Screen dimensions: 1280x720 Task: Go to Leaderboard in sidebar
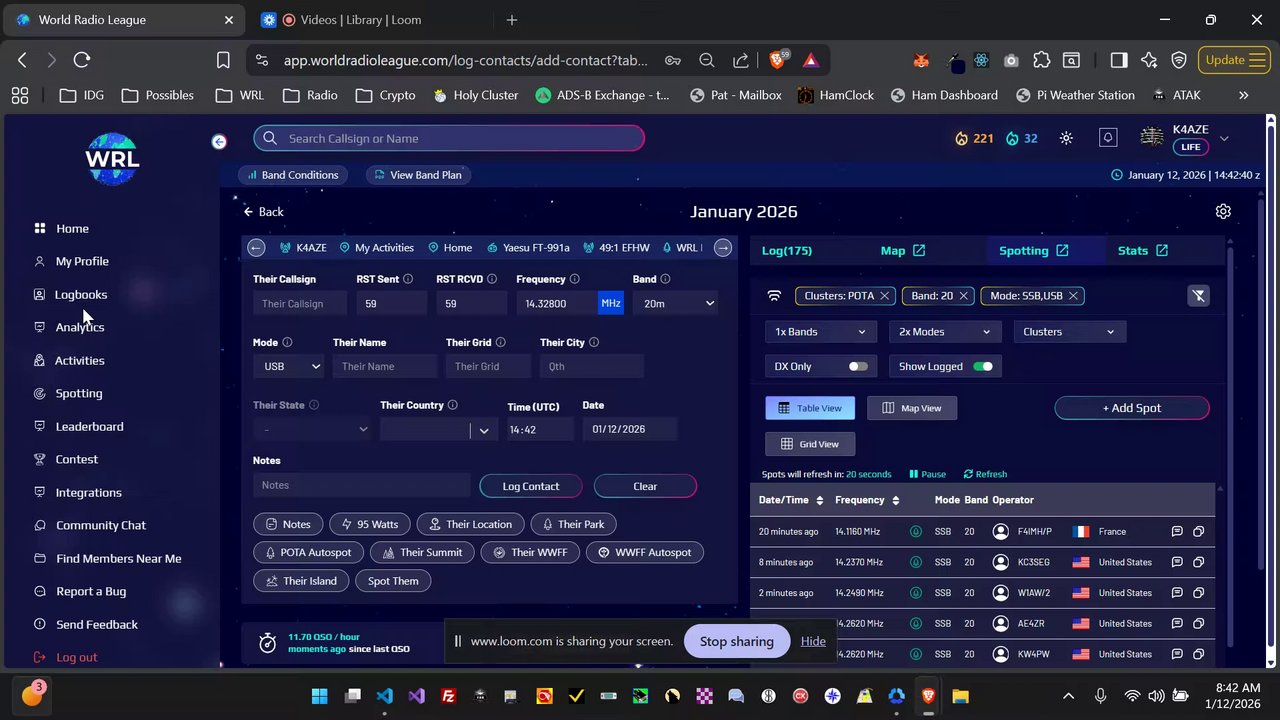coord(89,426)
